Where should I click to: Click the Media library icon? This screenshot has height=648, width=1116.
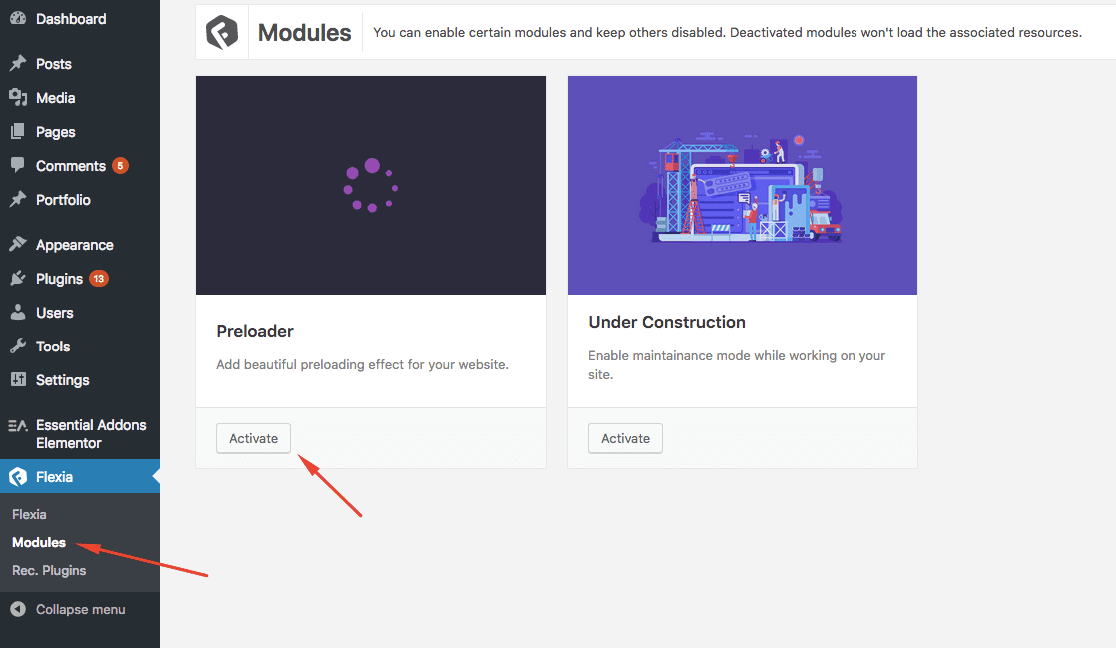[18, 98]
